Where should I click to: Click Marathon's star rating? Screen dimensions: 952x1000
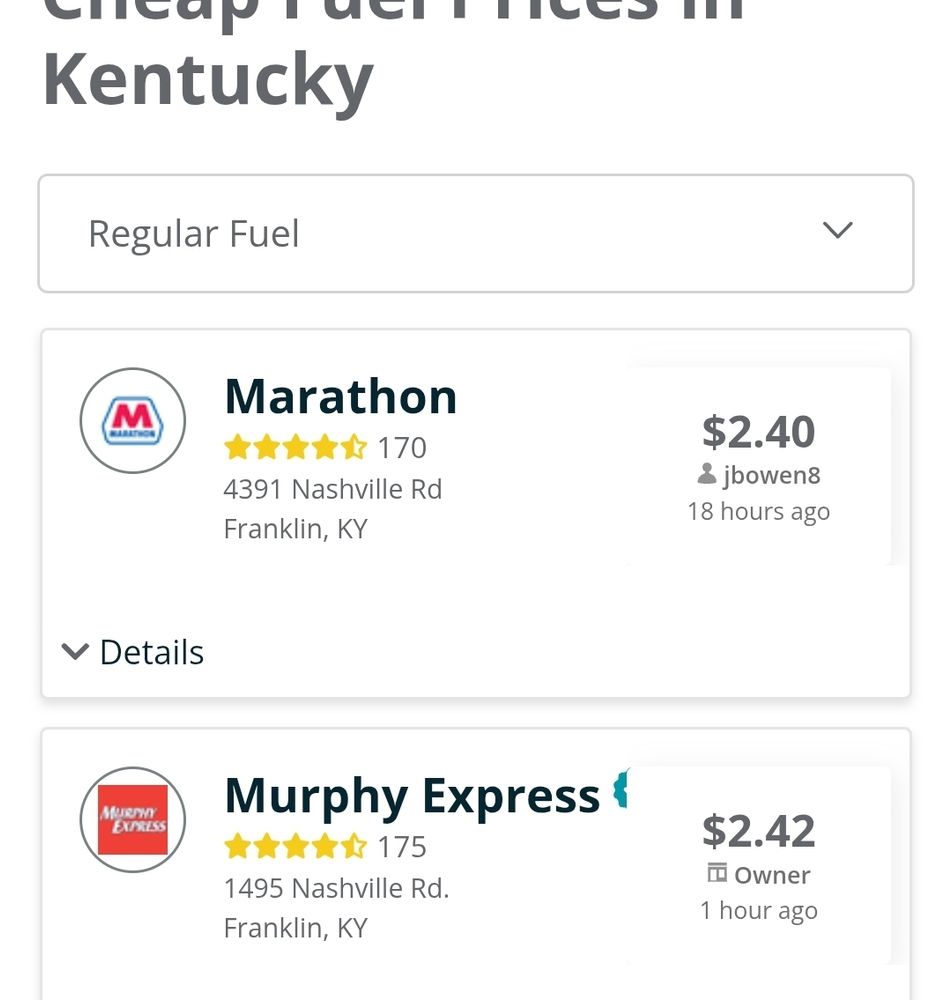[296, 447]
